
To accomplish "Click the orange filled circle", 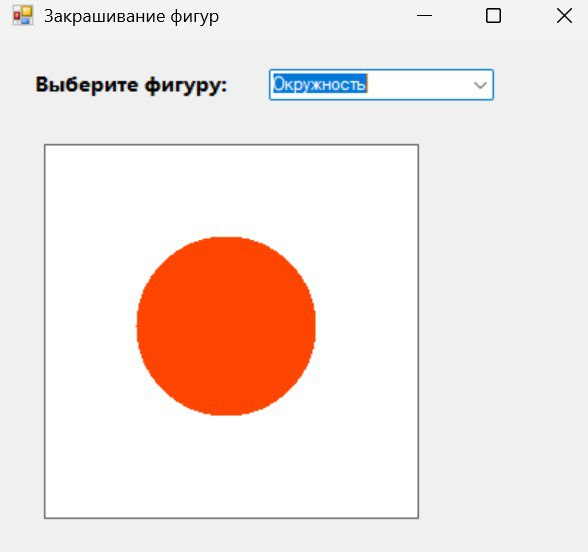I will (x=226, y=326).
